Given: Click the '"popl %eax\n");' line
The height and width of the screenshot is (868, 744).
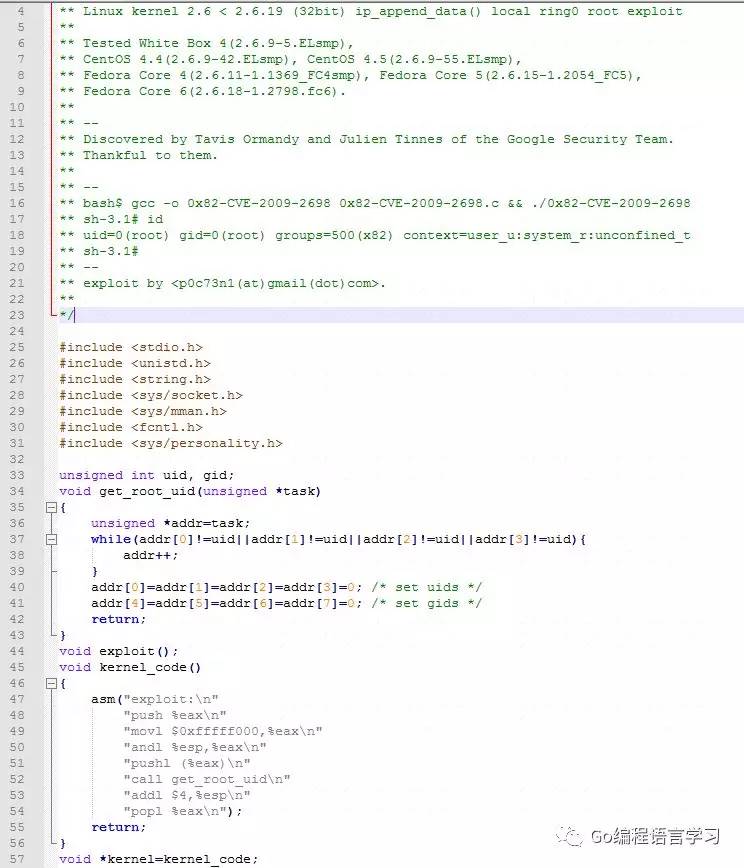Looking at the screenshot, I should pyautogui.click(x=183, y=812).
